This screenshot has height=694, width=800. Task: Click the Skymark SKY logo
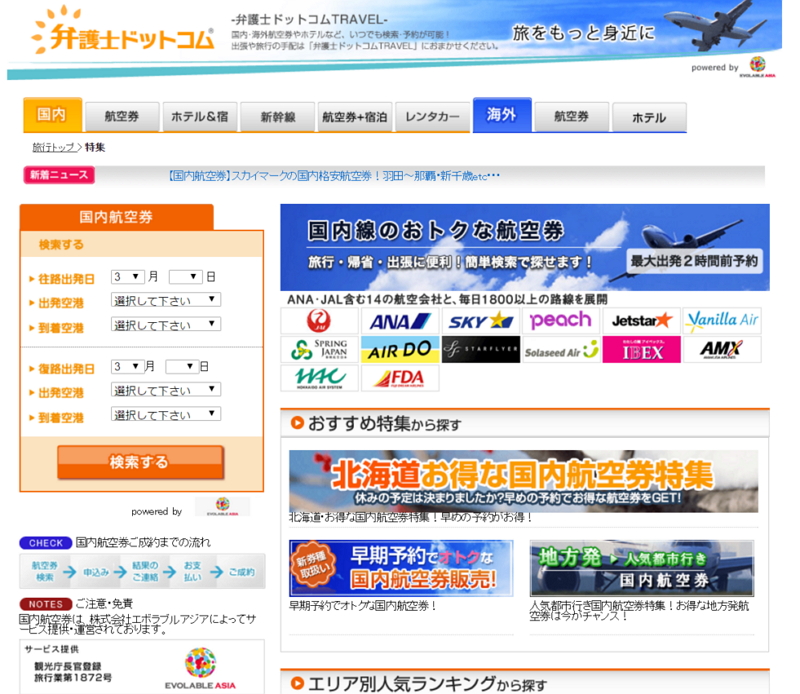pyautogui.click(x=481, y=320)
